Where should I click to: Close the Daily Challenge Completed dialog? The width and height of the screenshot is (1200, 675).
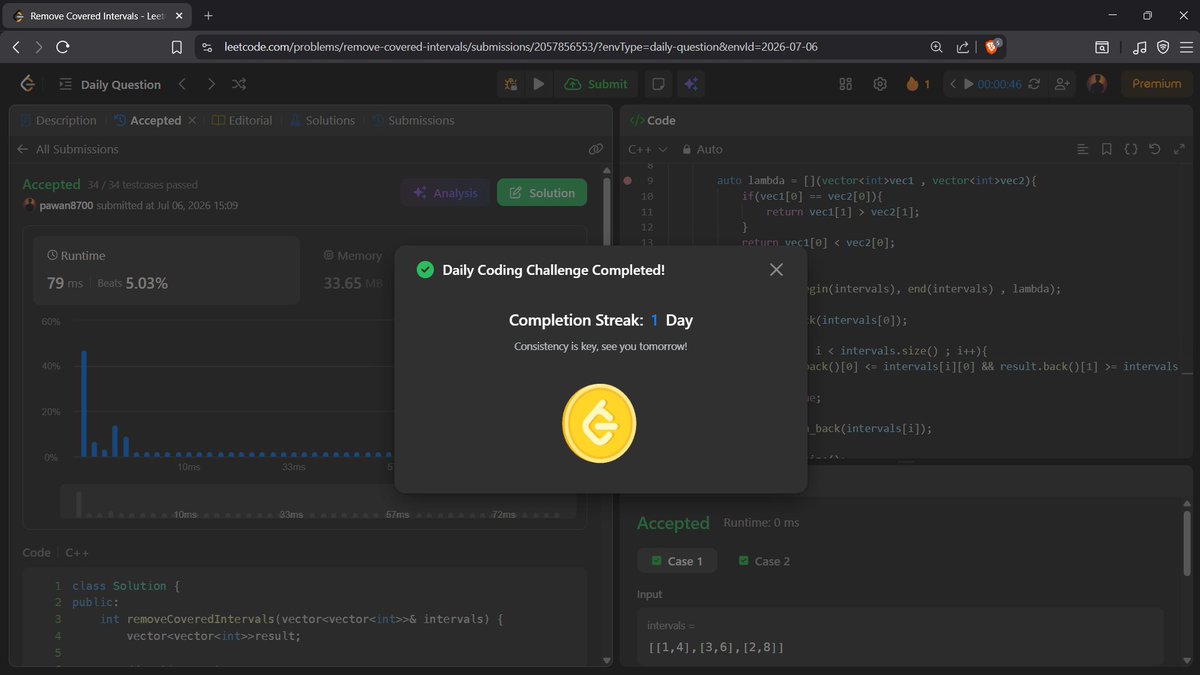pos(776,270)
